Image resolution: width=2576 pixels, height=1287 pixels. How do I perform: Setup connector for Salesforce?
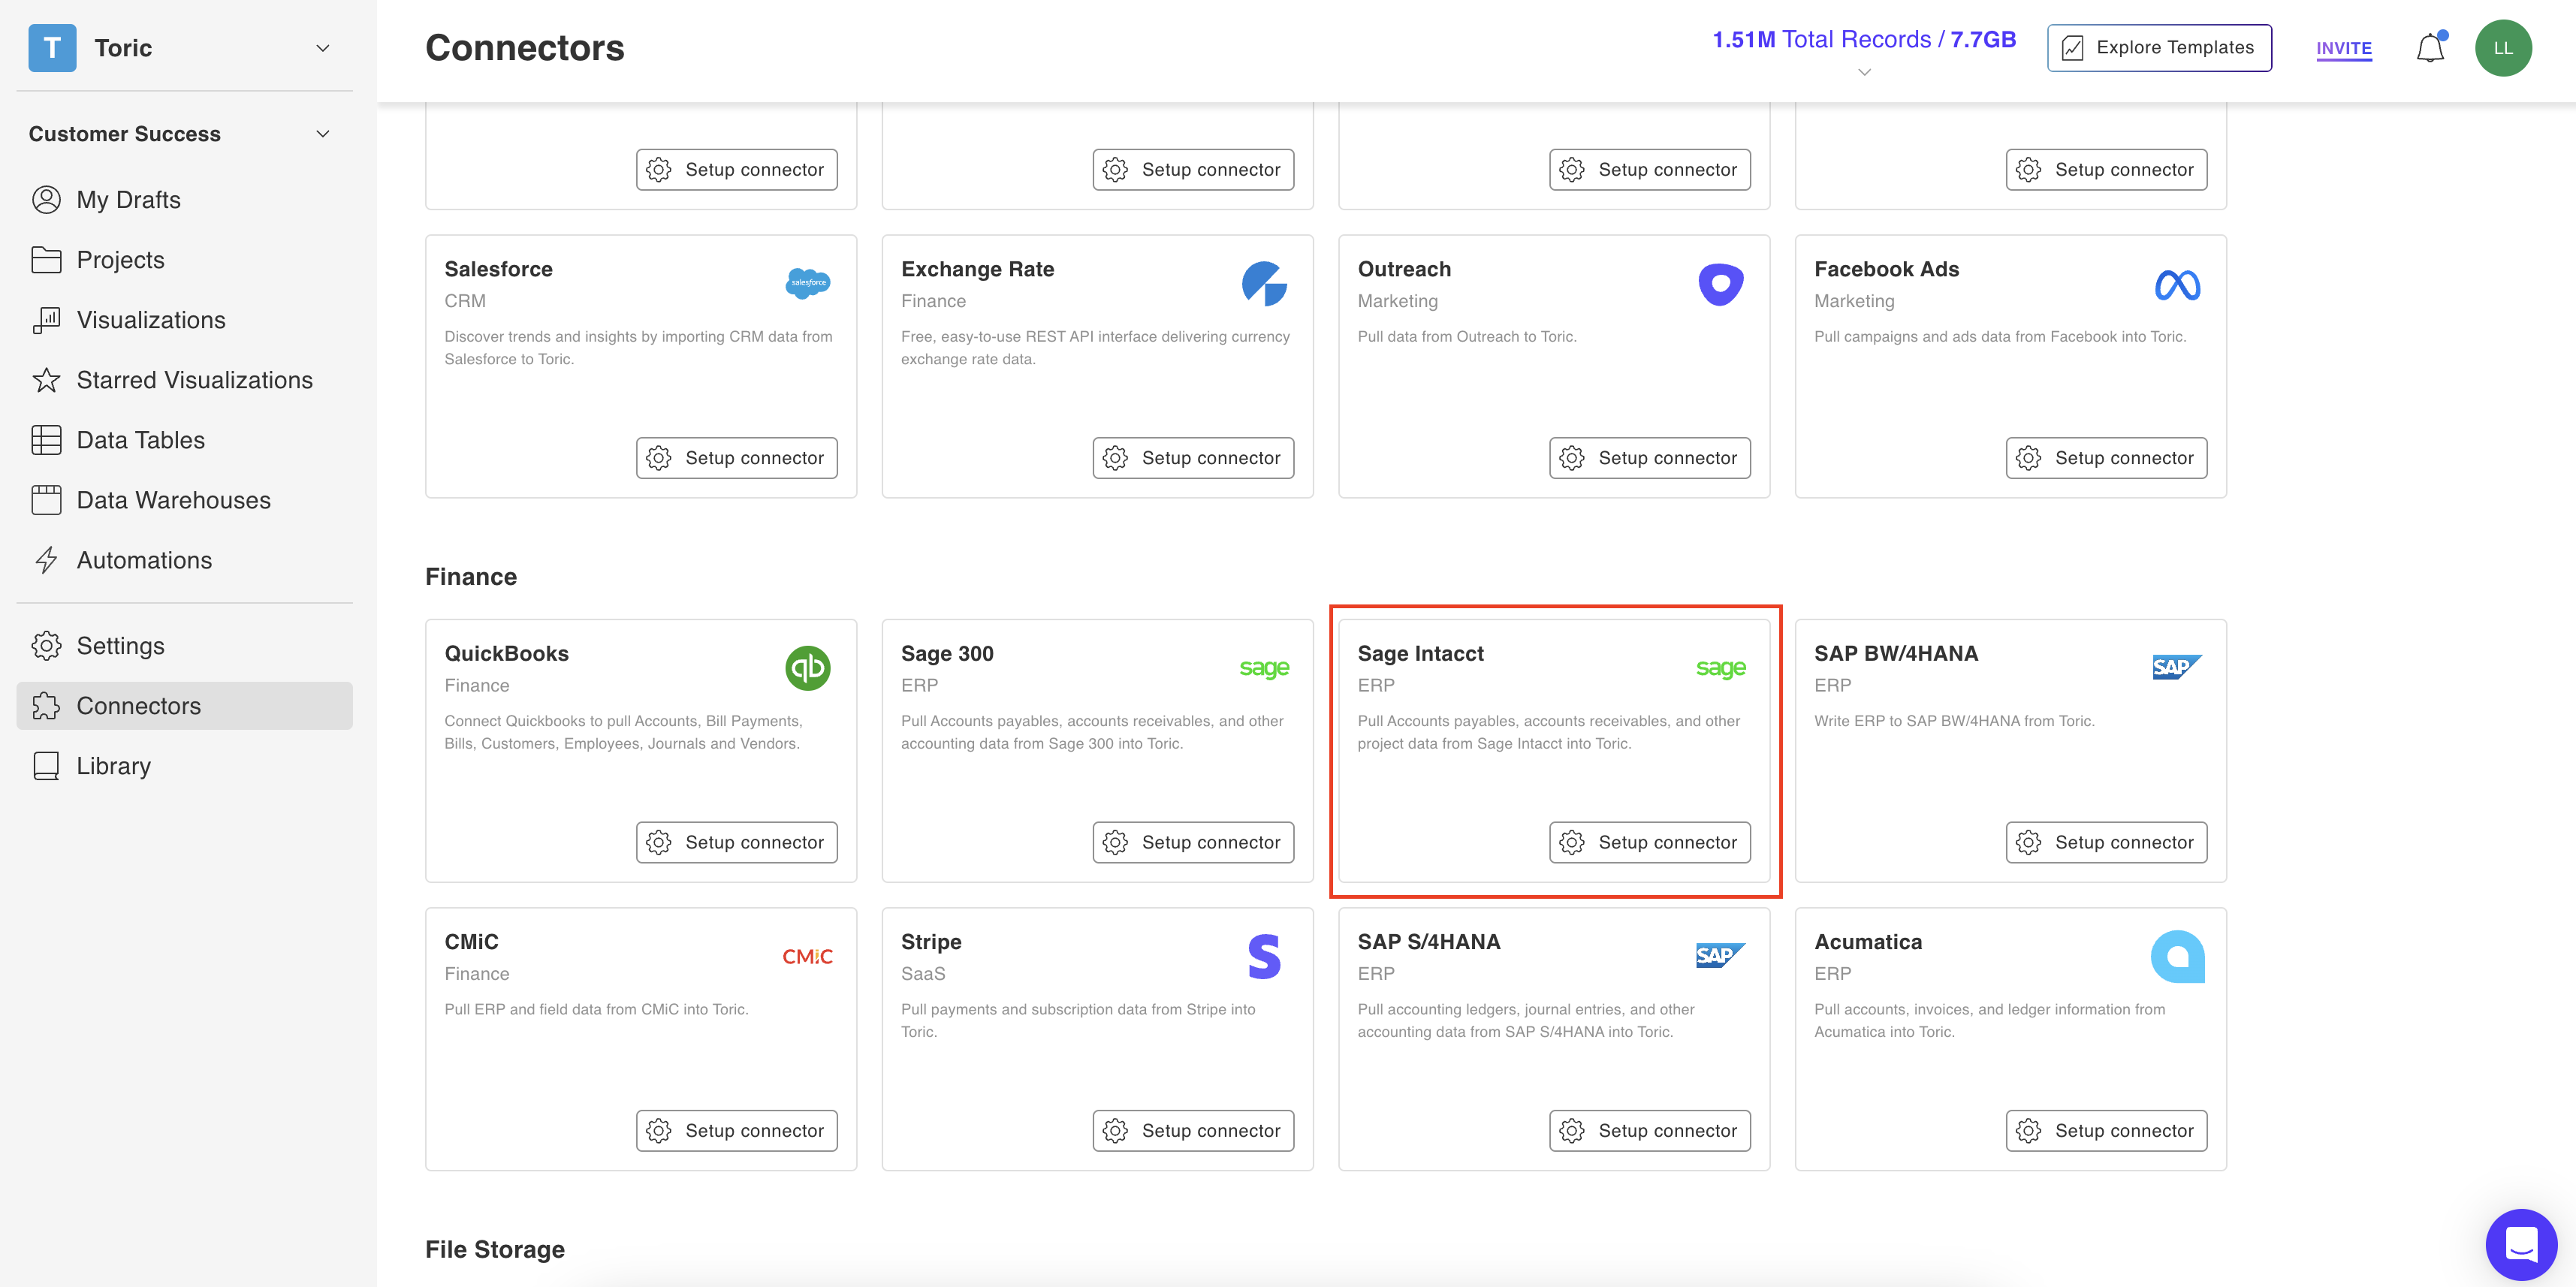tap(737, 458)
